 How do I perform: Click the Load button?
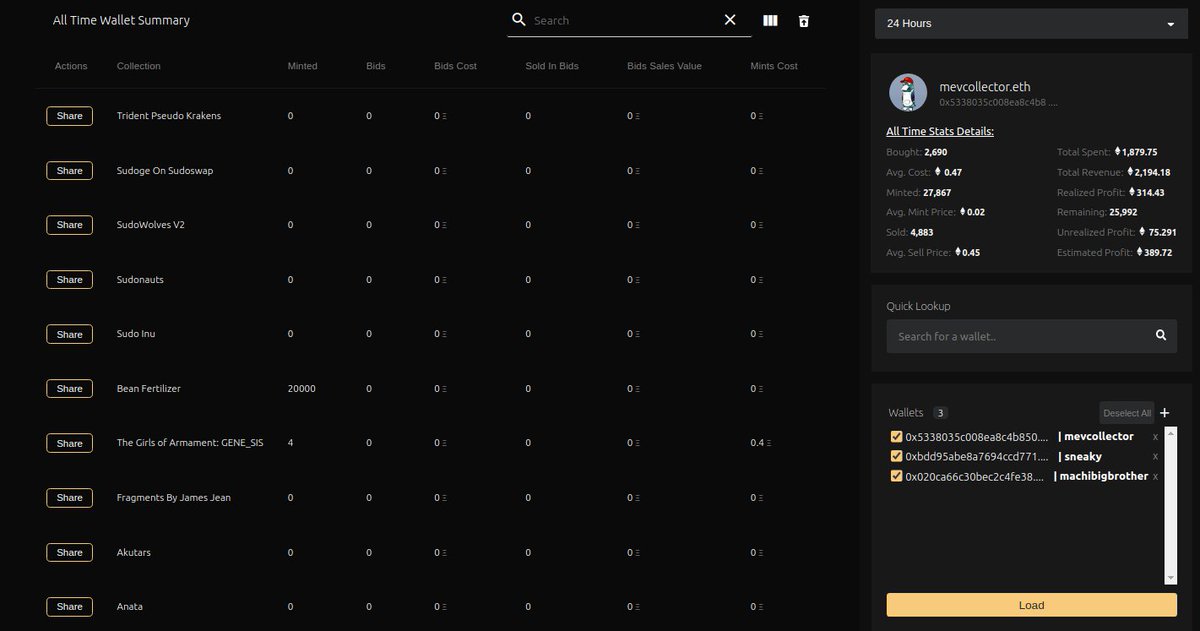pos(1031,605)
